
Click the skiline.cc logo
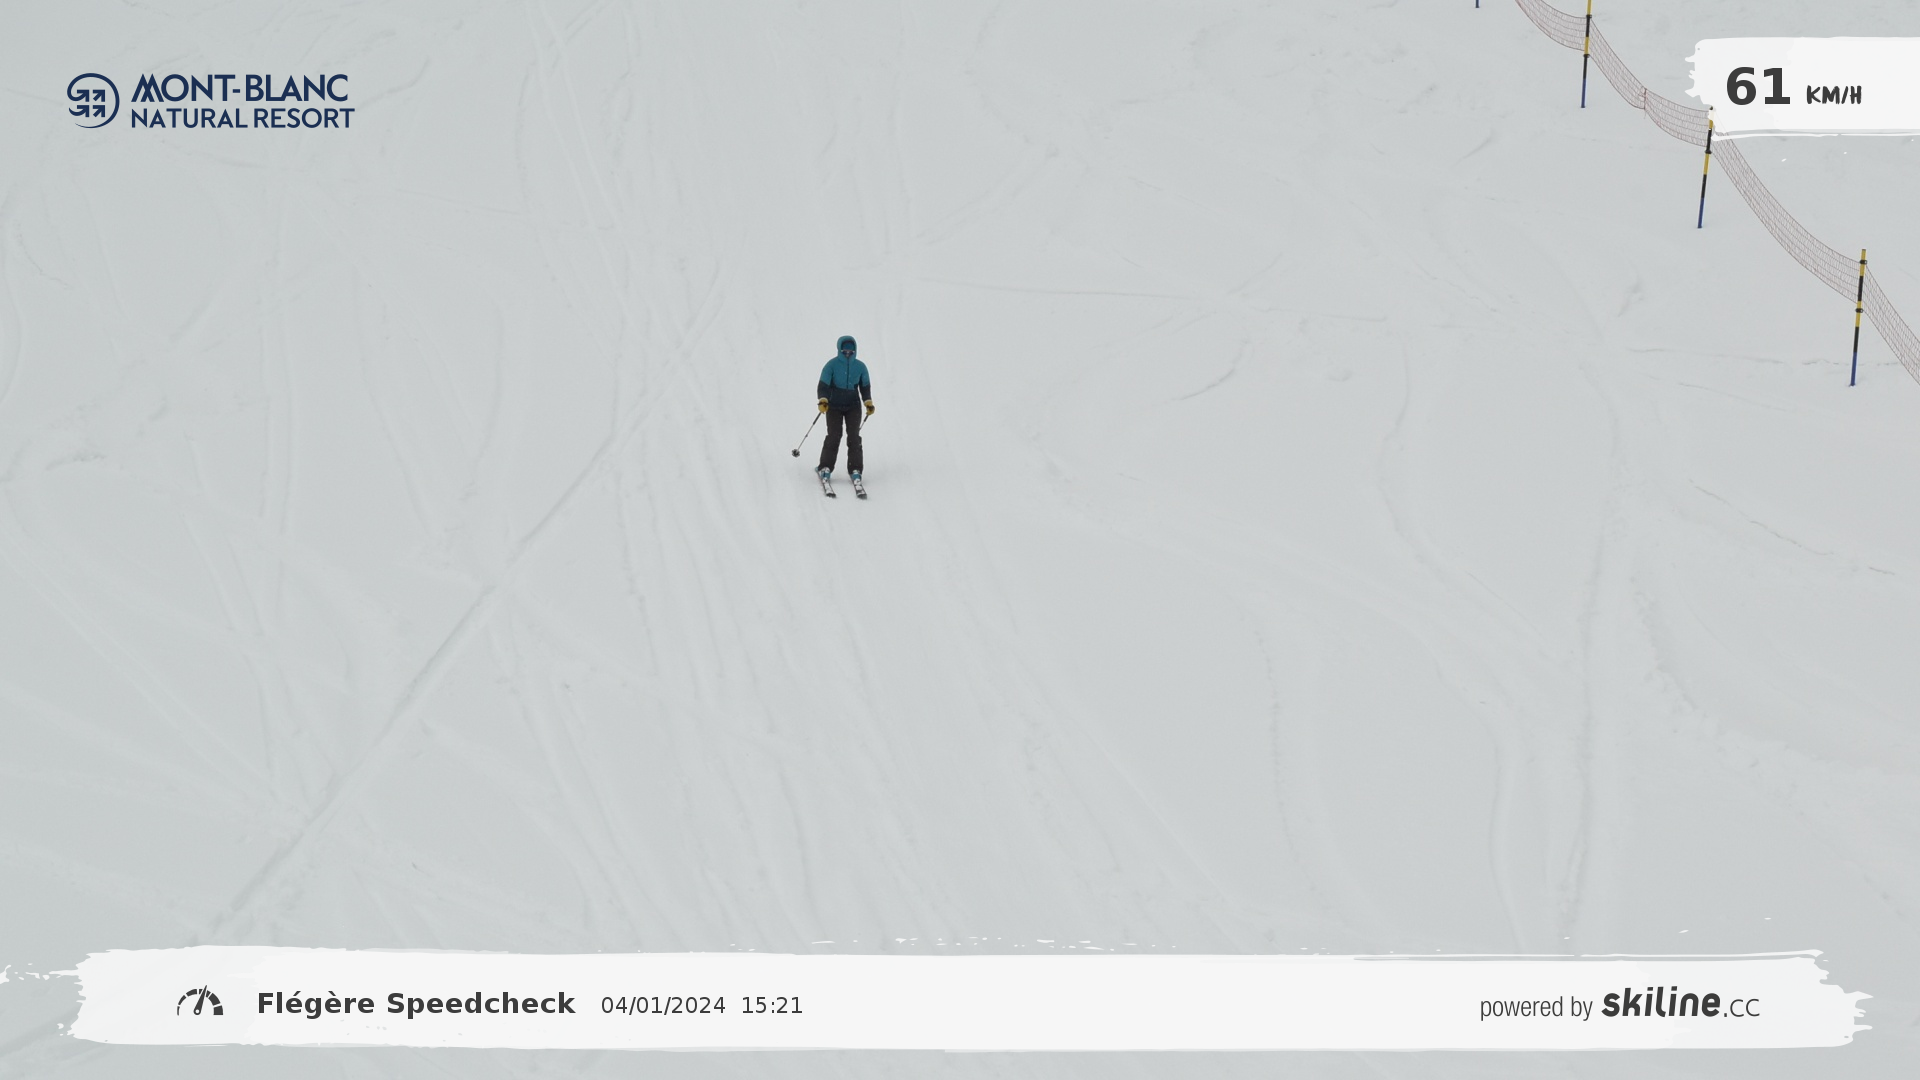tap(1680, 1003)
